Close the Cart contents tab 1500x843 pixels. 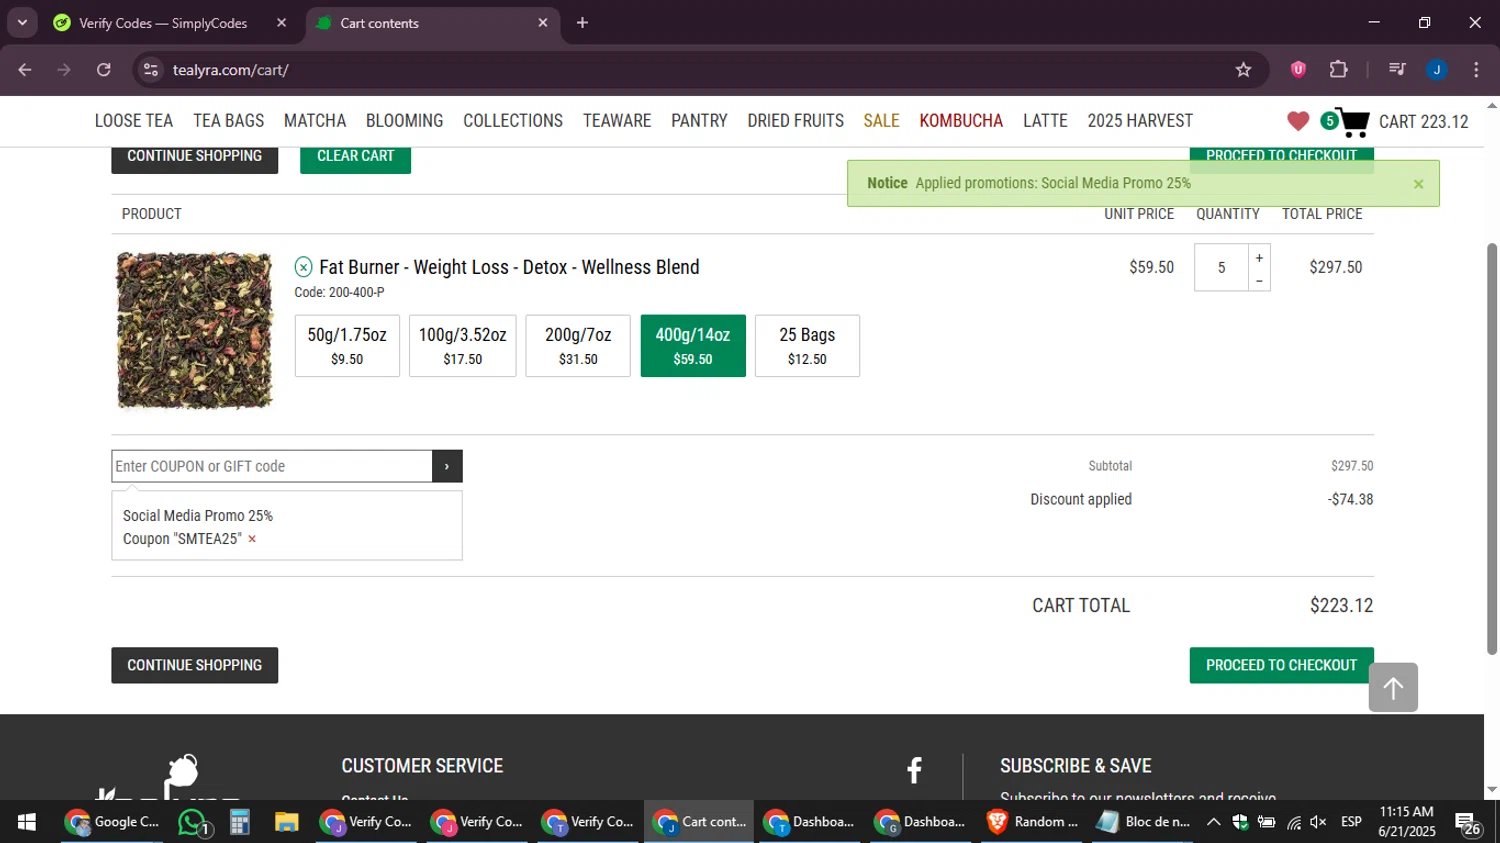pos(543,23)
